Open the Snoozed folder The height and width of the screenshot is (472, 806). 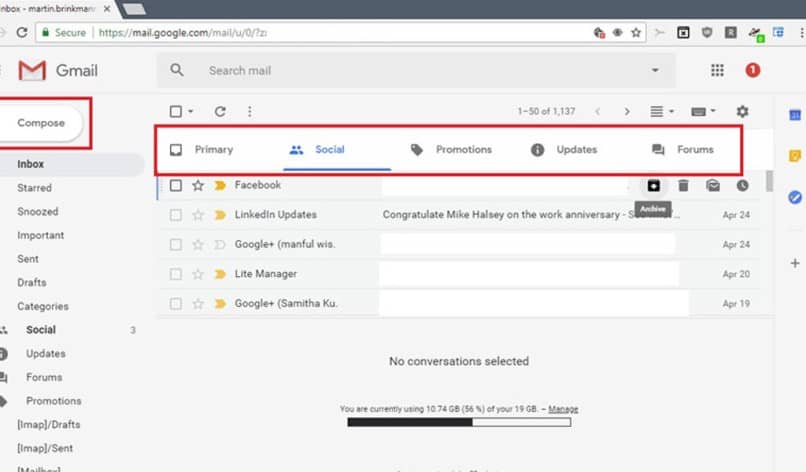38,211
